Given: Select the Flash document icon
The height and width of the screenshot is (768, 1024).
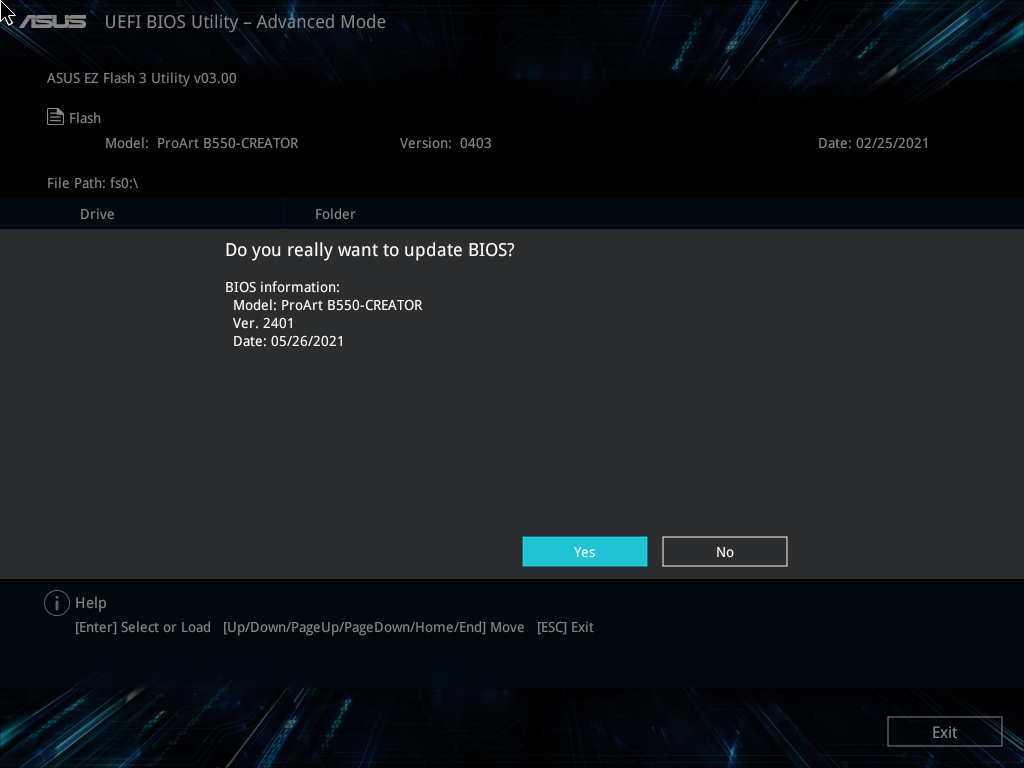Looking at the screenshot, I should click(54, 116).
